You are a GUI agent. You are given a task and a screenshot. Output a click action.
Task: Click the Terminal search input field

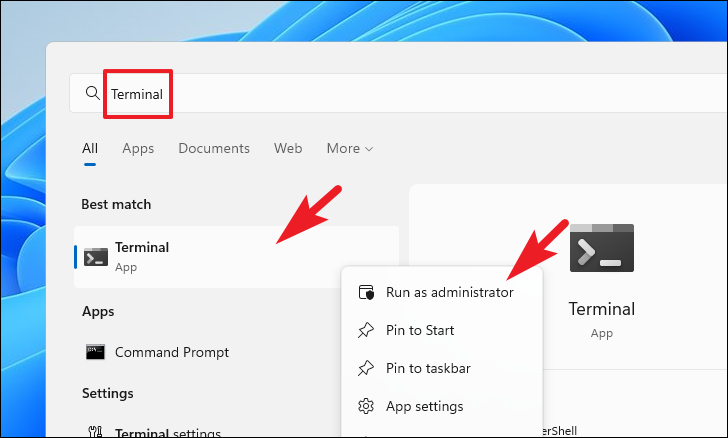point(398,93)
